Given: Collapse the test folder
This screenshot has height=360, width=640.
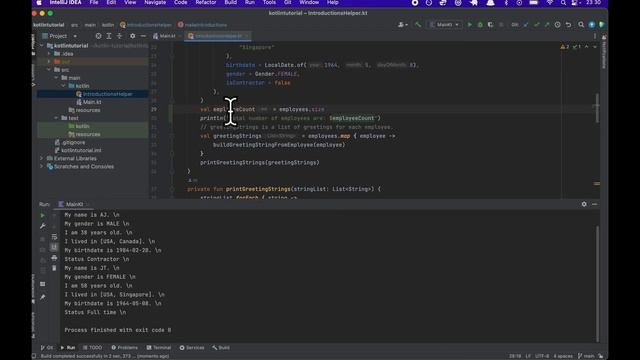Looking at the screenshot, I should (56, 118).
